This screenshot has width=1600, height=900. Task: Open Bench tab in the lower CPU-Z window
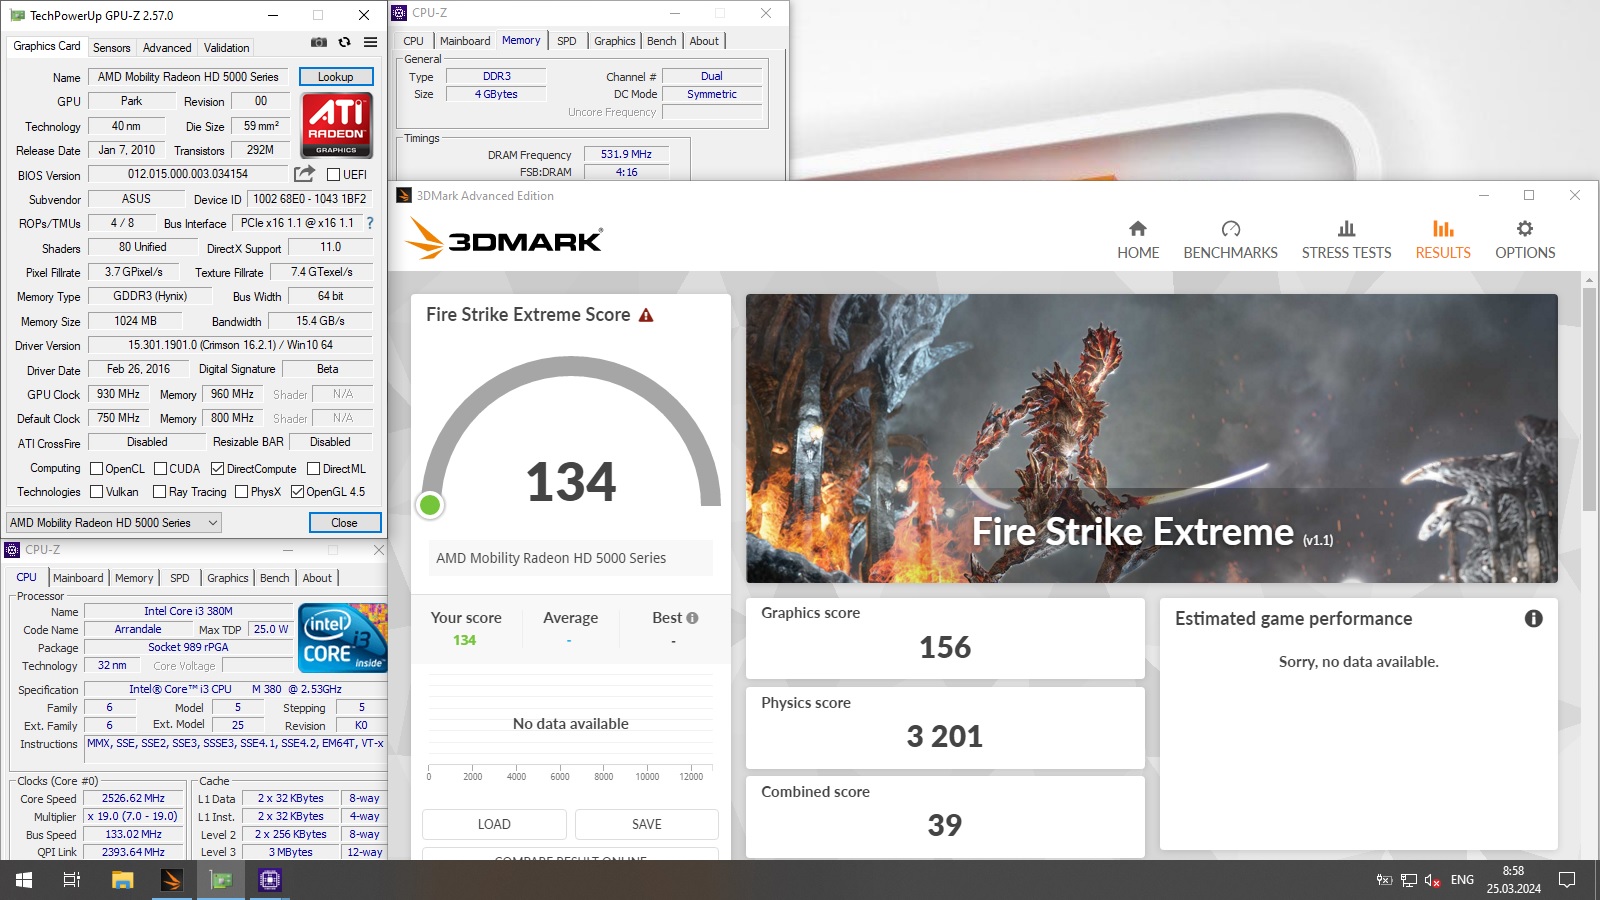(275, 578)
